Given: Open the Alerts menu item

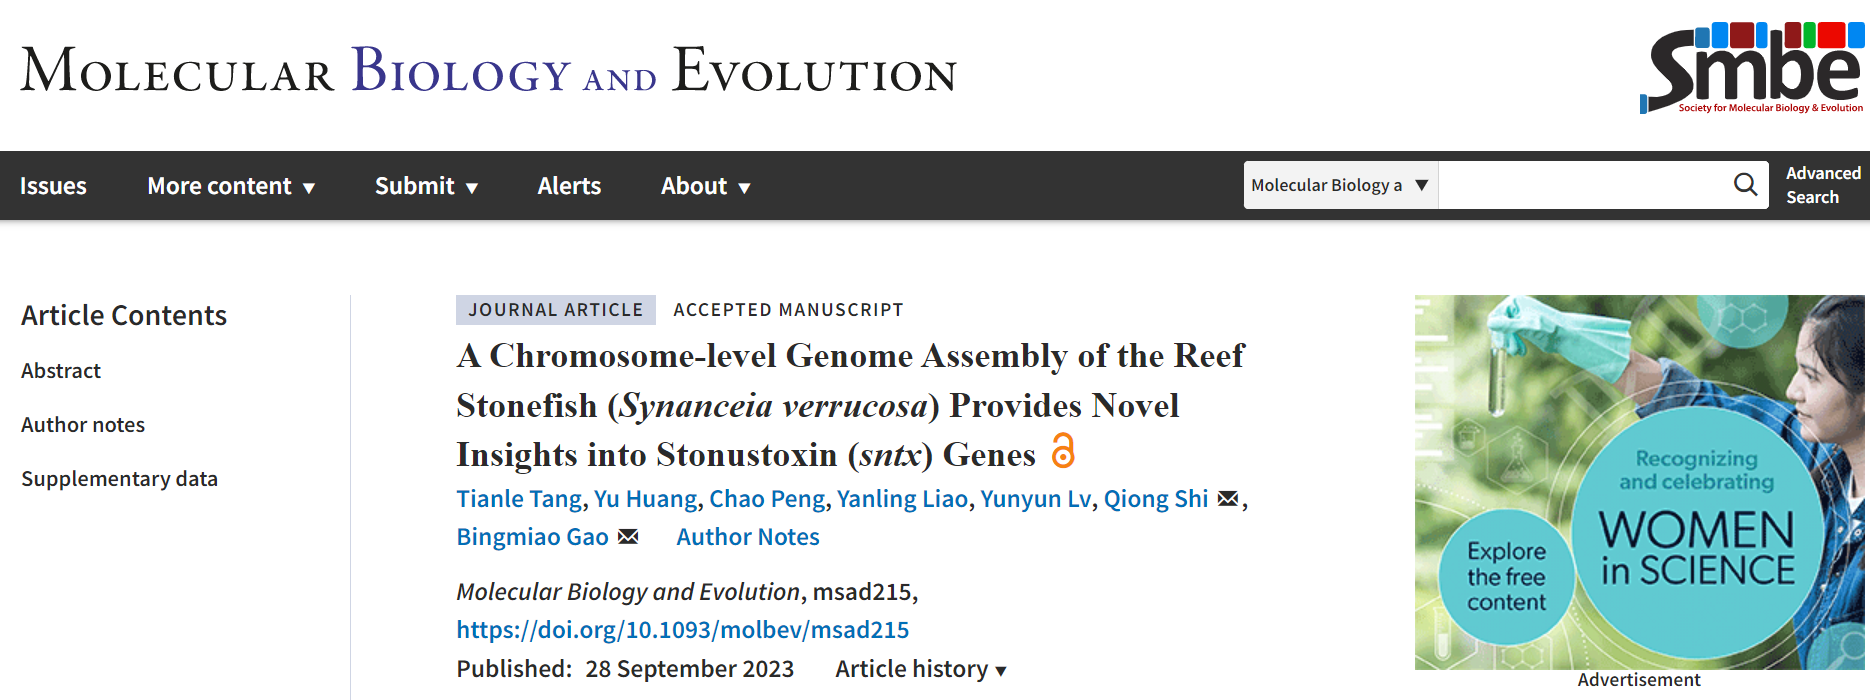Looking at the screenshot, I should 569,186.
